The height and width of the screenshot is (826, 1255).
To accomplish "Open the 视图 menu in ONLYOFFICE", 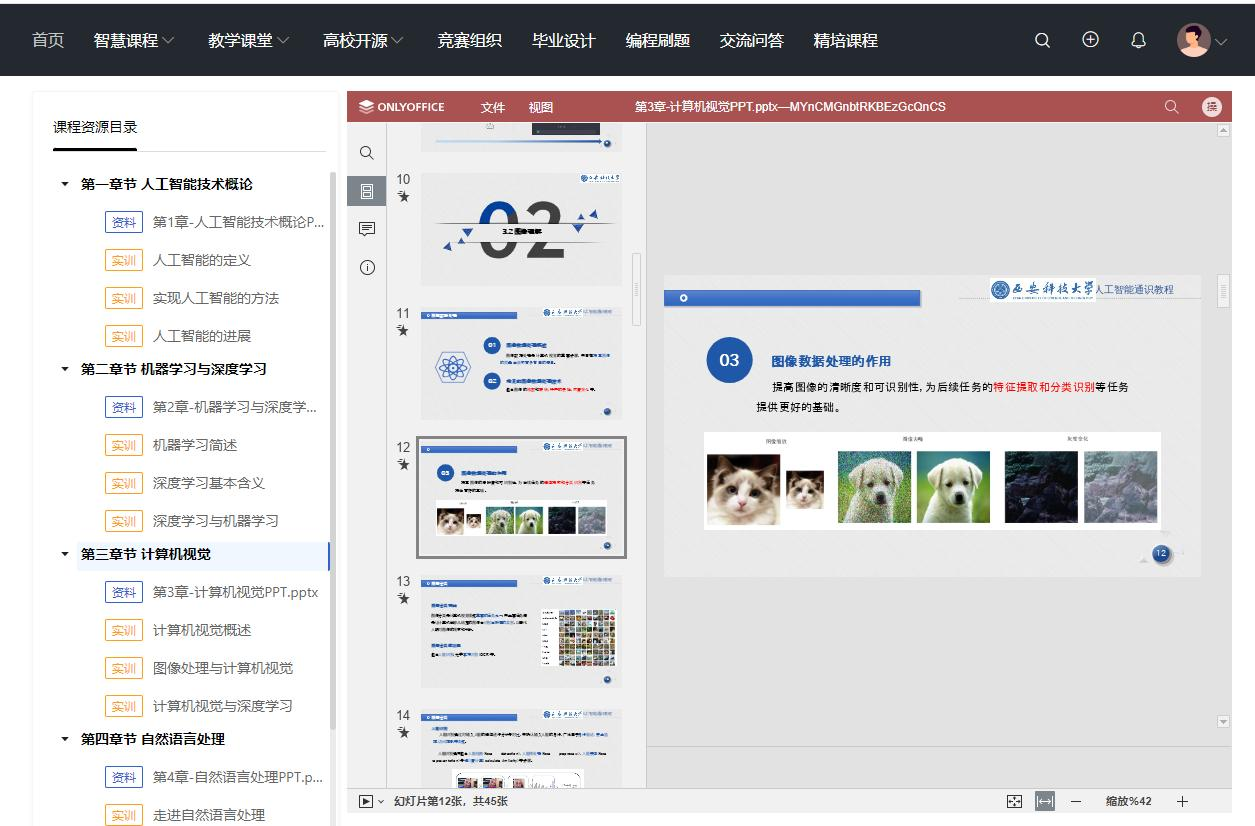I will 541,107.
